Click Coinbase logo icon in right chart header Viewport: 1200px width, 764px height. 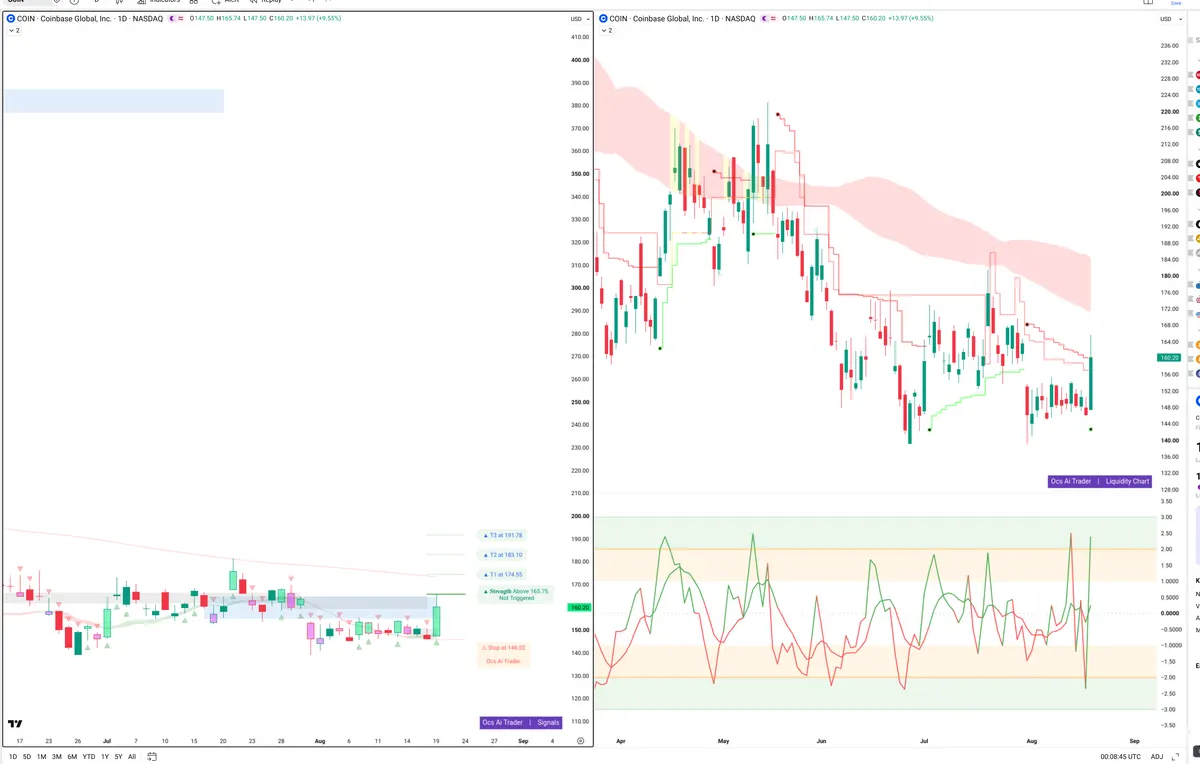tap(603, 19)
